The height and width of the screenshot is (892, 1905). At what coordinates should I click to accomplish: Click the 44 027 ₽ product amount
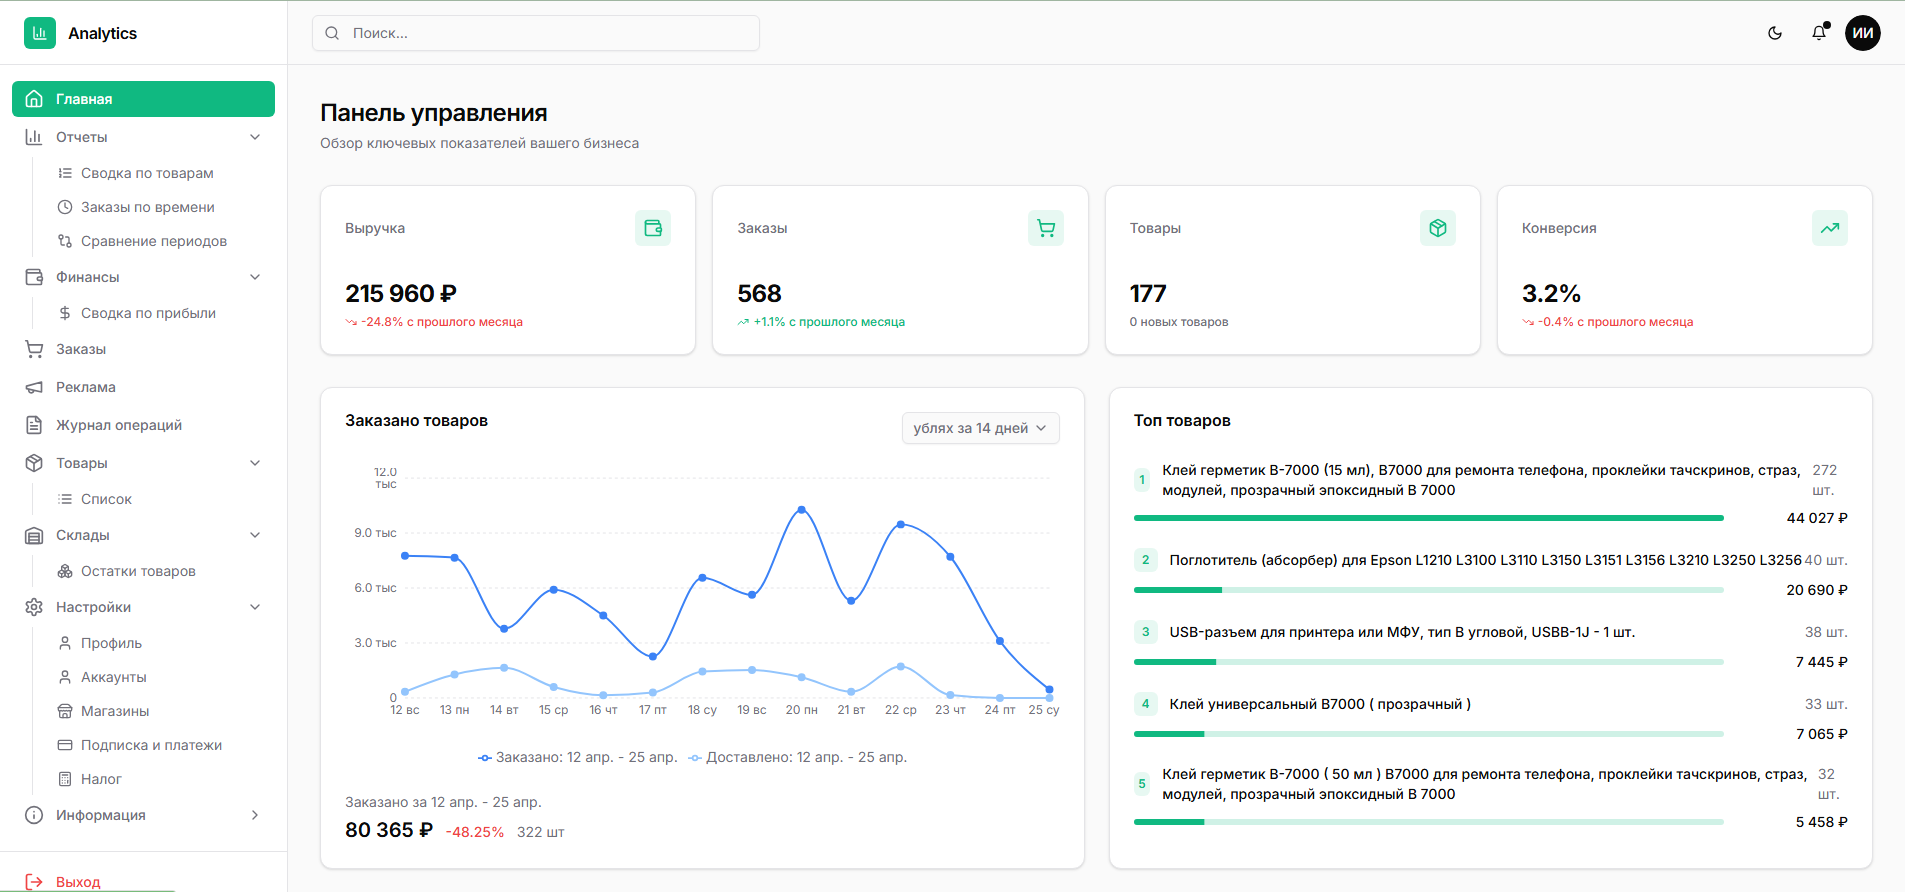(x=1817, y=518)
